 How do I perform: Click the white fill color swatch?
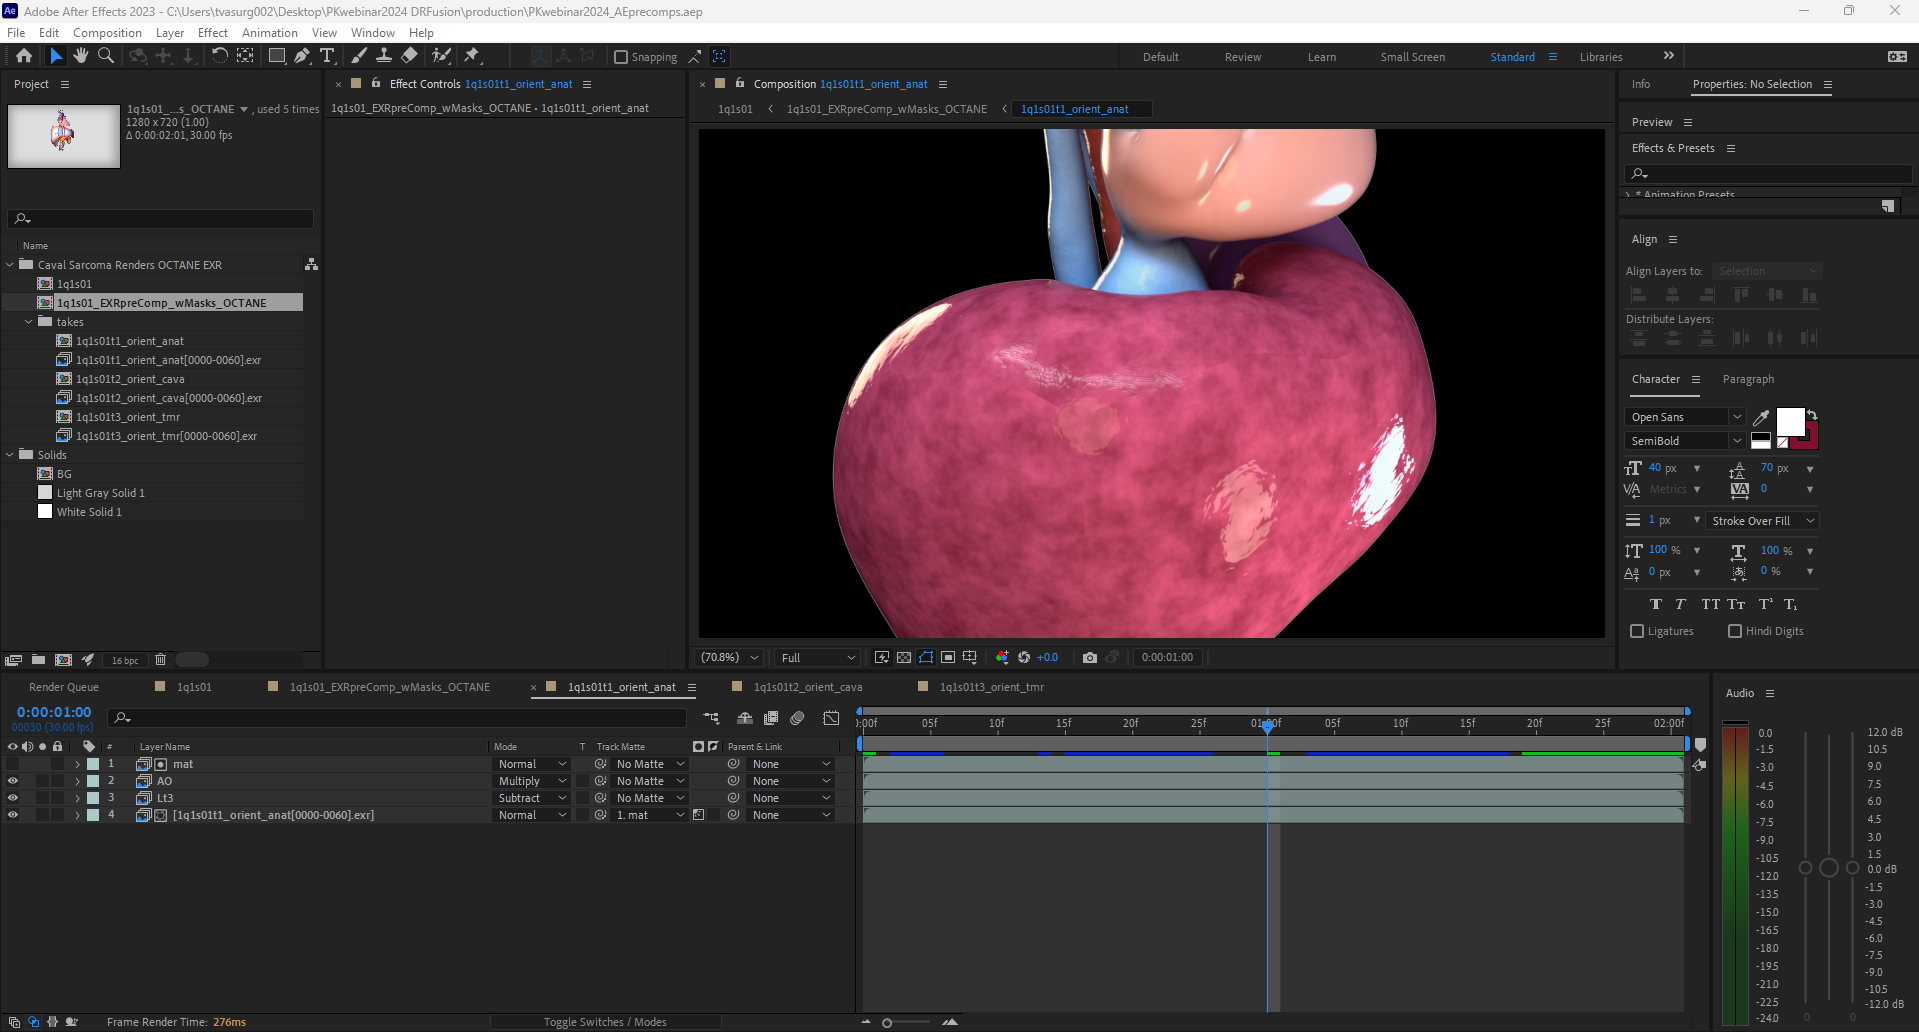coord(1790,422)
